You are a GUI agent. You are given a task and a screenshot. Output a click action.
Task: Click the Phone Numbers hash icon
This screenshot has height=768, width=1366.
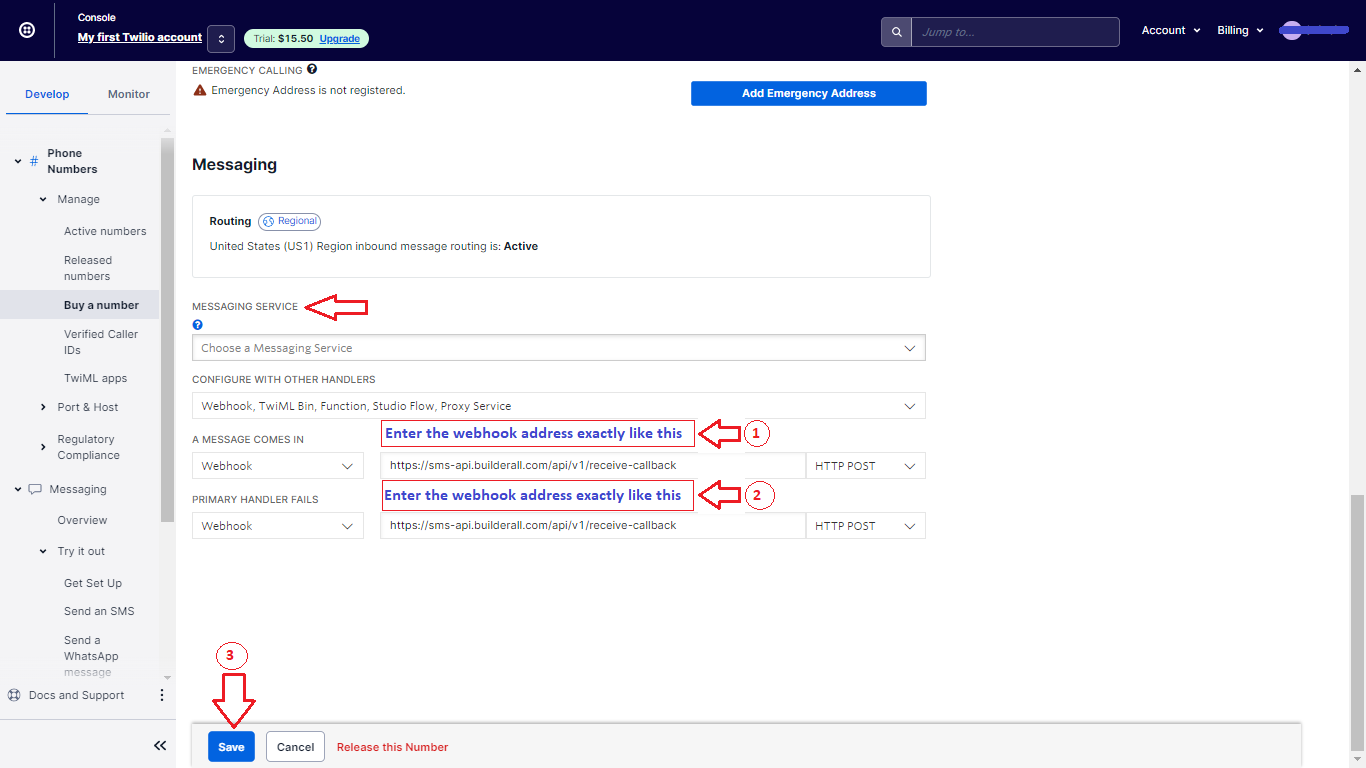point(34,161)
